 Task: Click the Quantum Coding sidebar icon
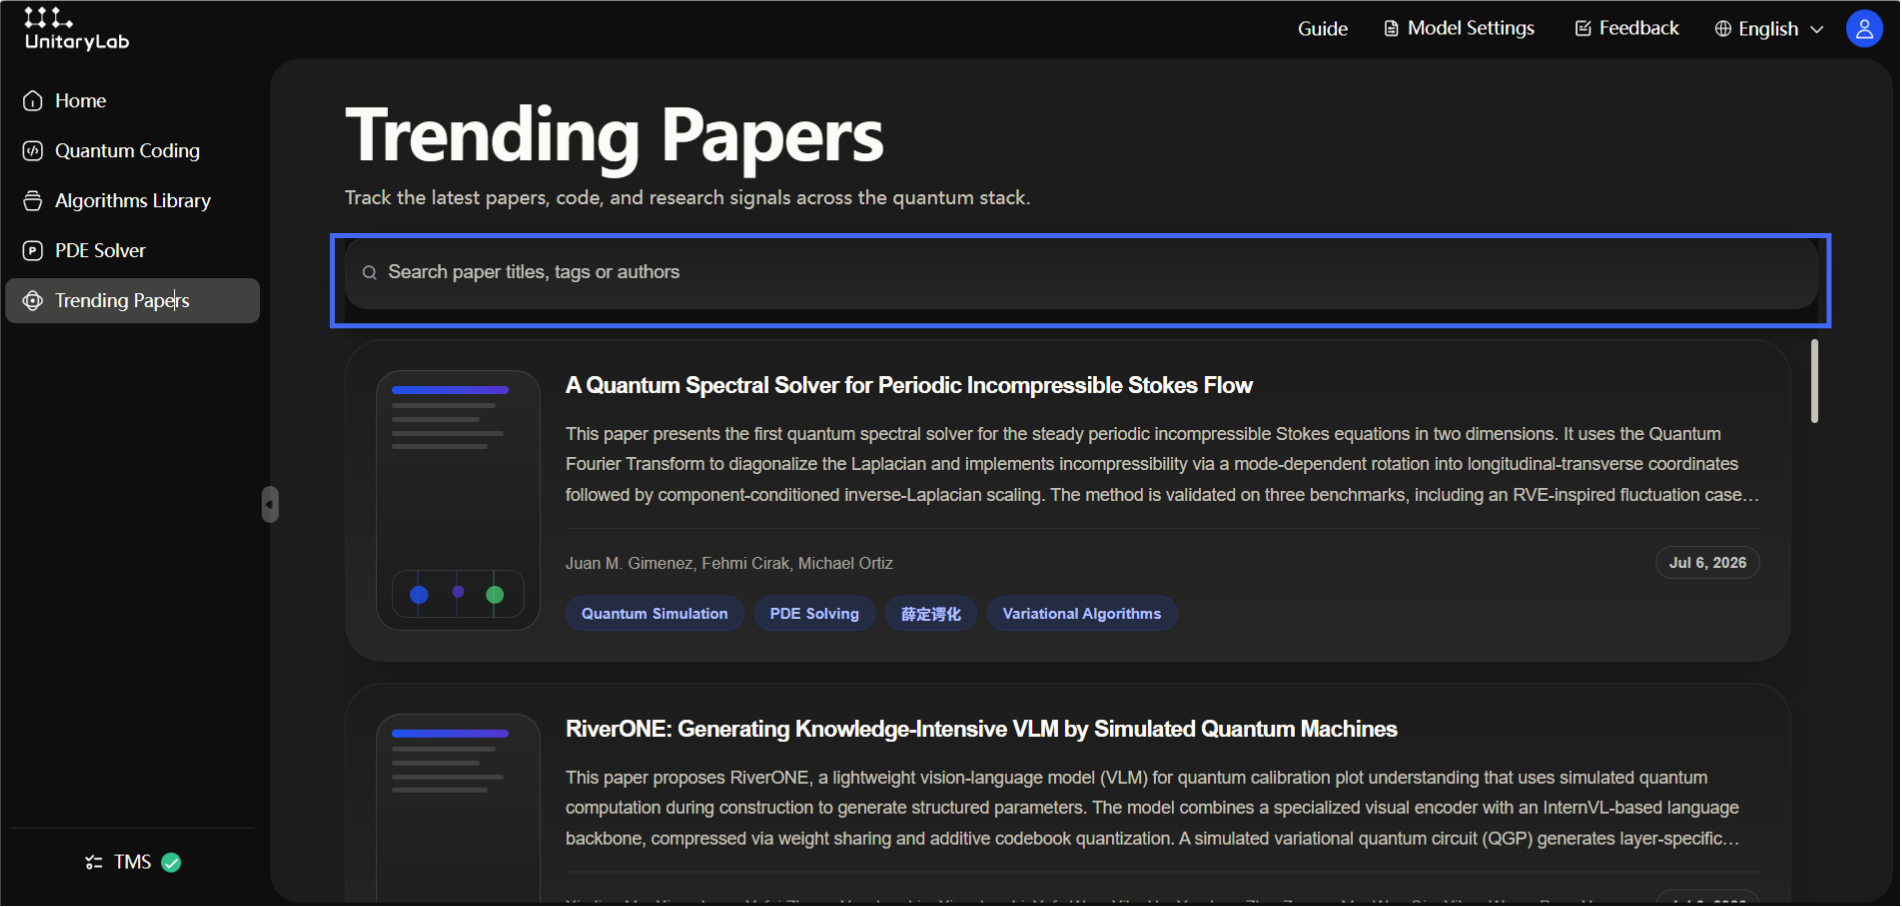tap(33, 151)
